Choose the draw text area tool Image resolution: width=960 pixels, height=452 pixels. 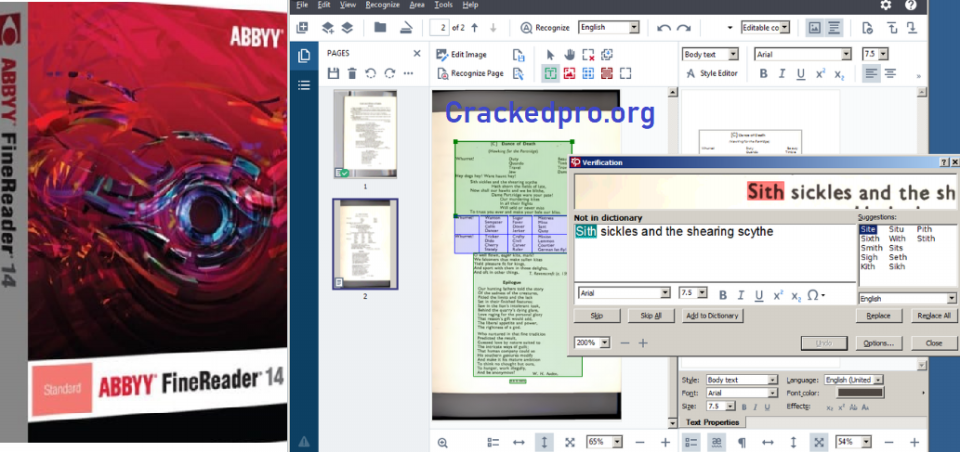[550, 73]
